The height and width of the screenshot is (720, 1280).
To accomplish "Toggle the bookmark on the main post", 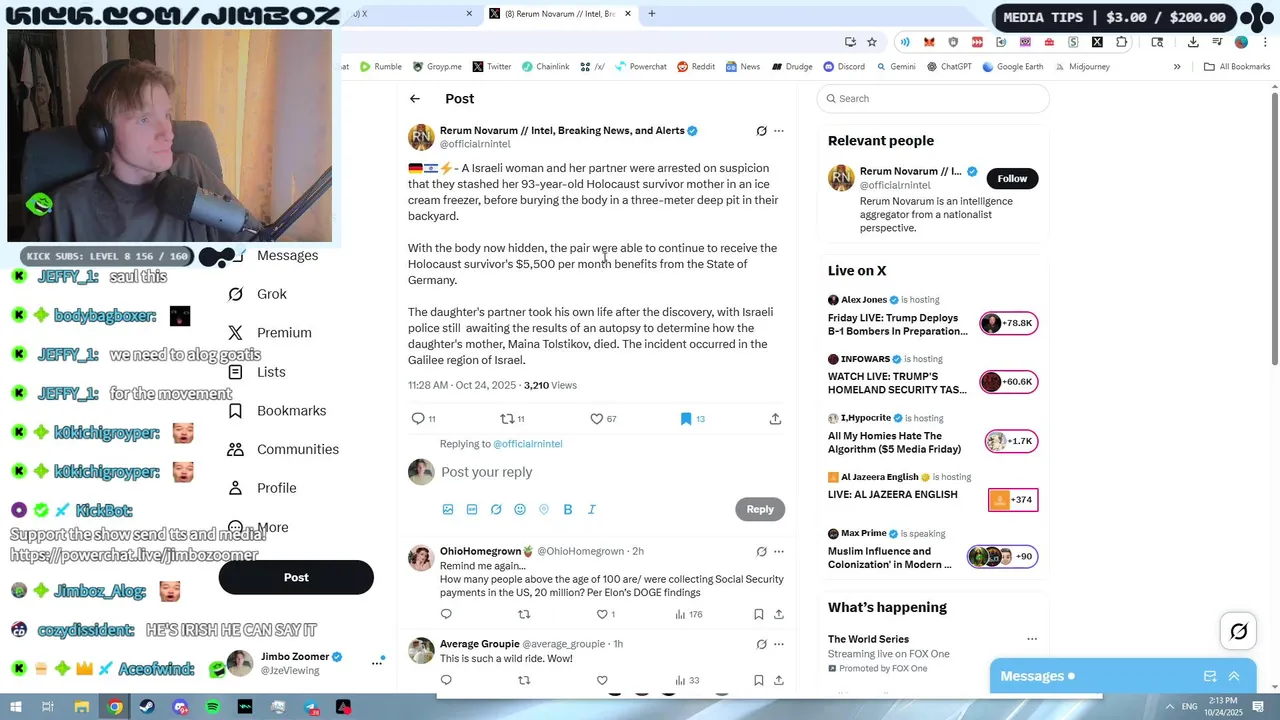I will click(686, 419).
